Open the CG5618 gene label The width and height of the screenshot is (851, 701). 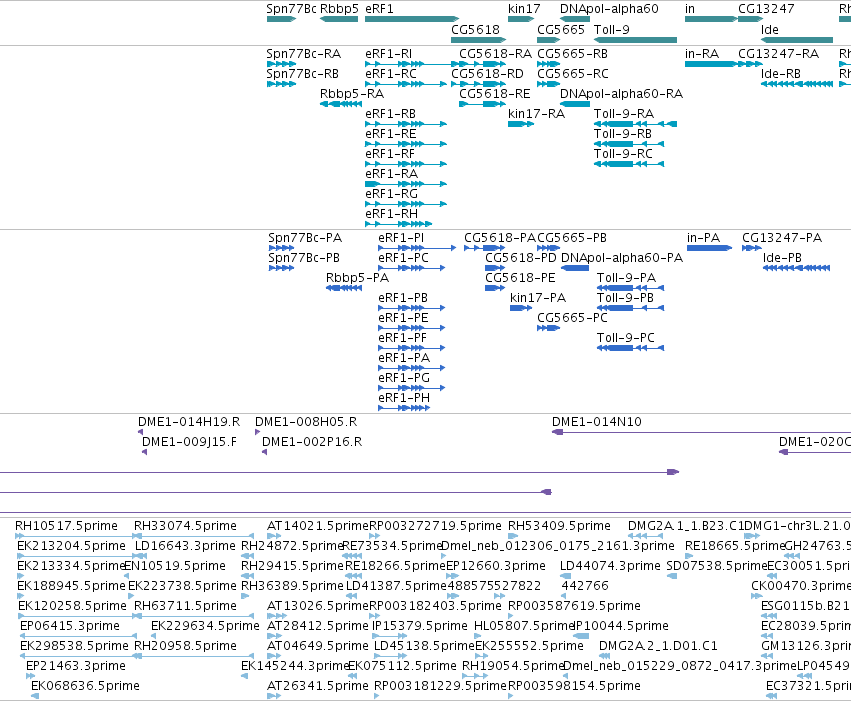(x=475, y=29)
